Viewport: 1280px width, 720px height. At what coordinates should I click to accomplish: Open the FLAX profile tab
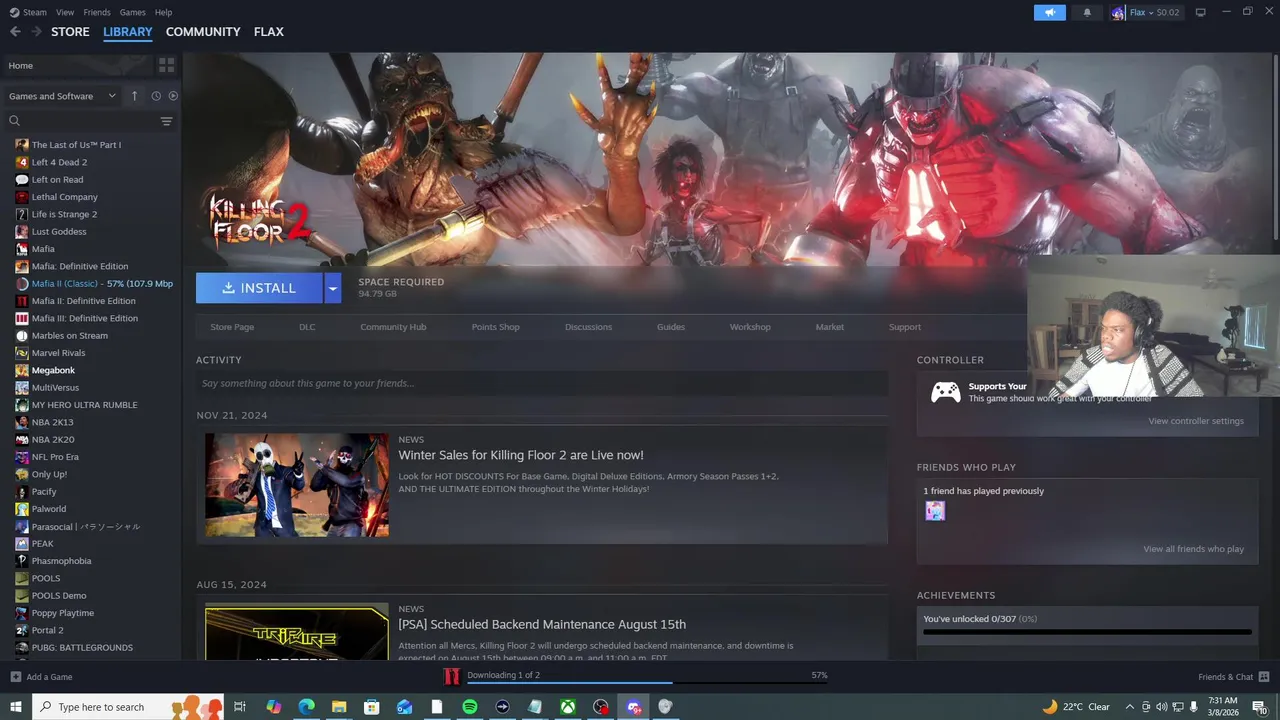(x=269, y=32)
